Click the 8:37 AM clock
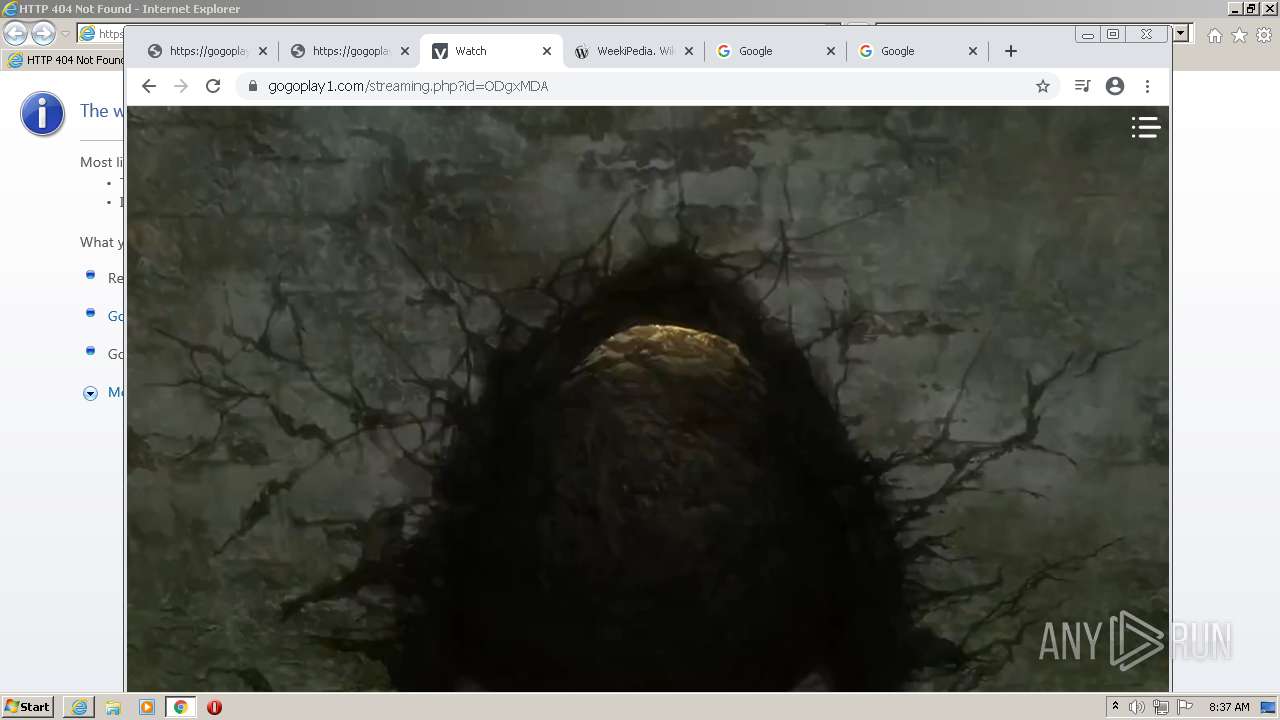Viewport: 1280px width, 720px height. (x=1229, y=707)
